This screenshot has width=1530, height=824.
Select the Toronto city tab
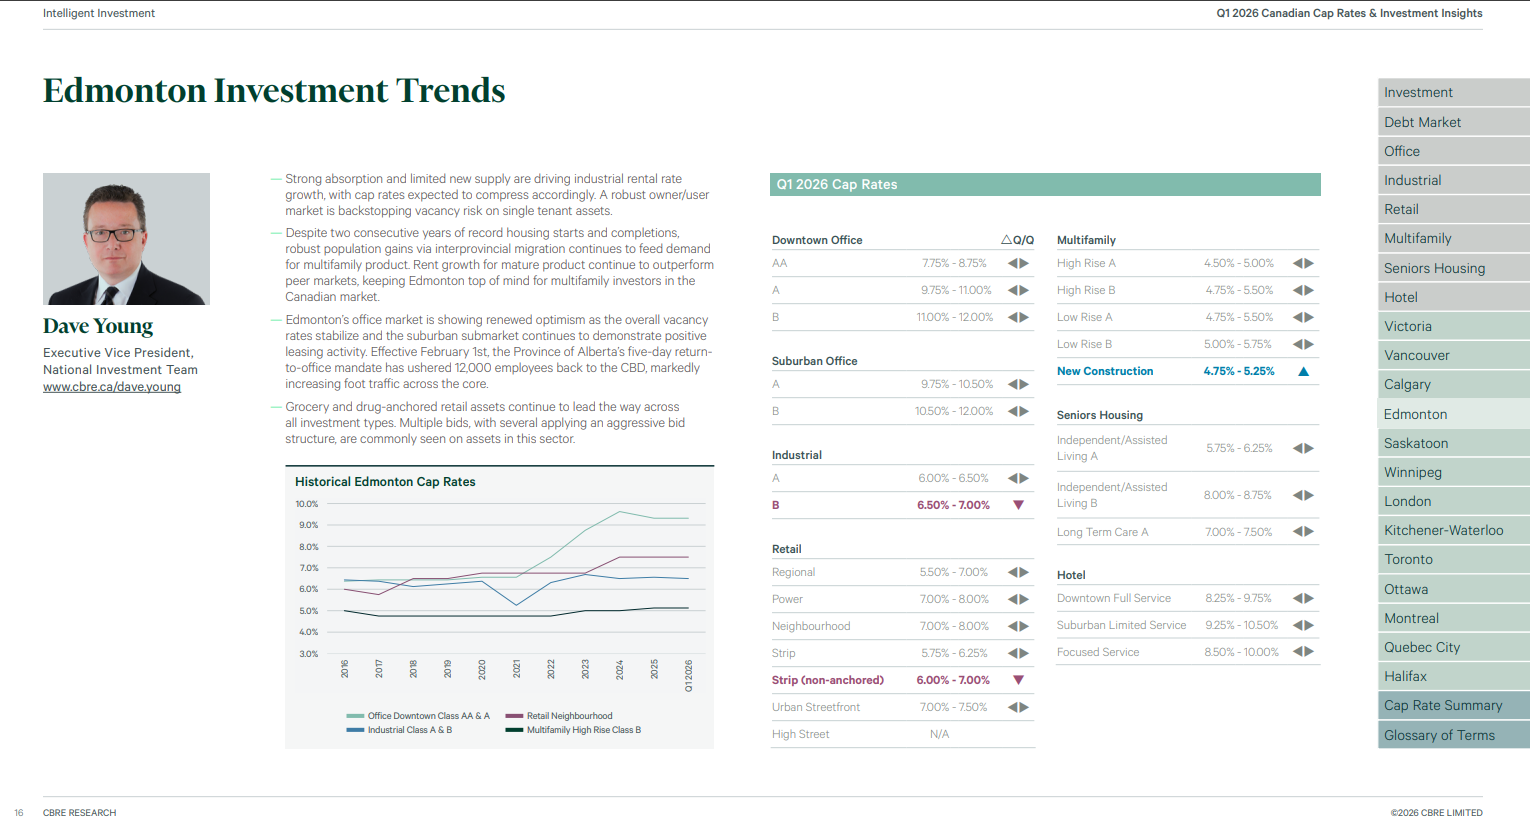(x=1454, y=559)
